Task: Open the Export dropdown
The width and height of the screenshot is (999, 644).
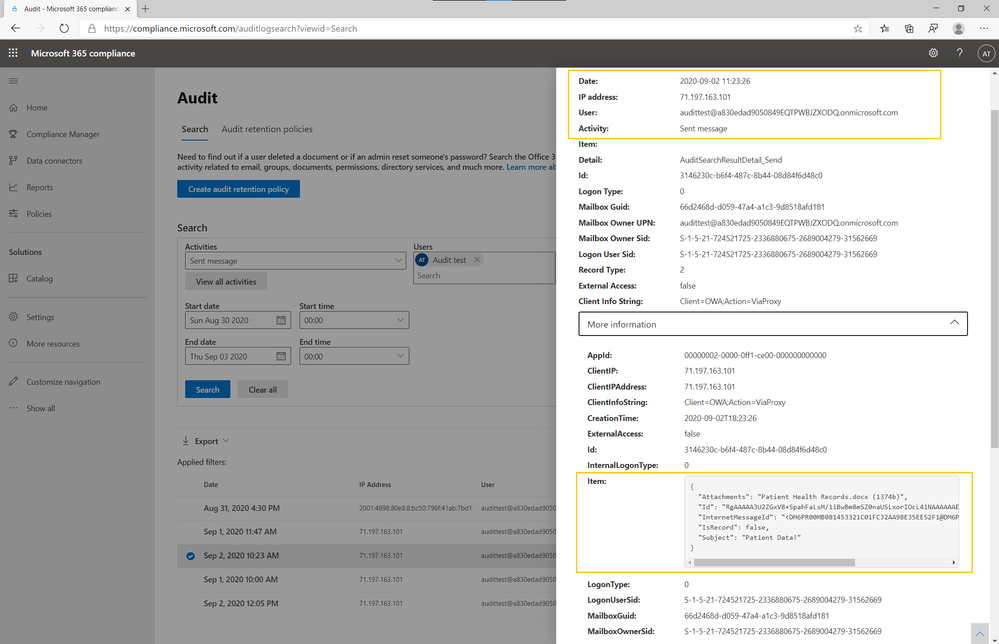Action: click(206, 441)
